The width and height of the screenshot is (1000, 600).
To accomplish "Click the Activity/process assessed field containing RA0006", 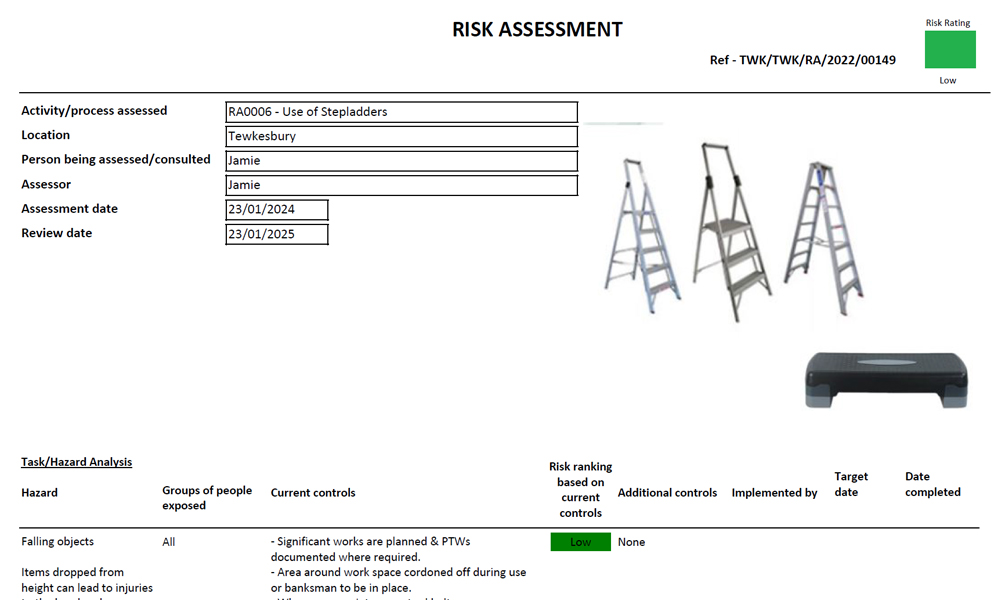I will tap(402, 111).
